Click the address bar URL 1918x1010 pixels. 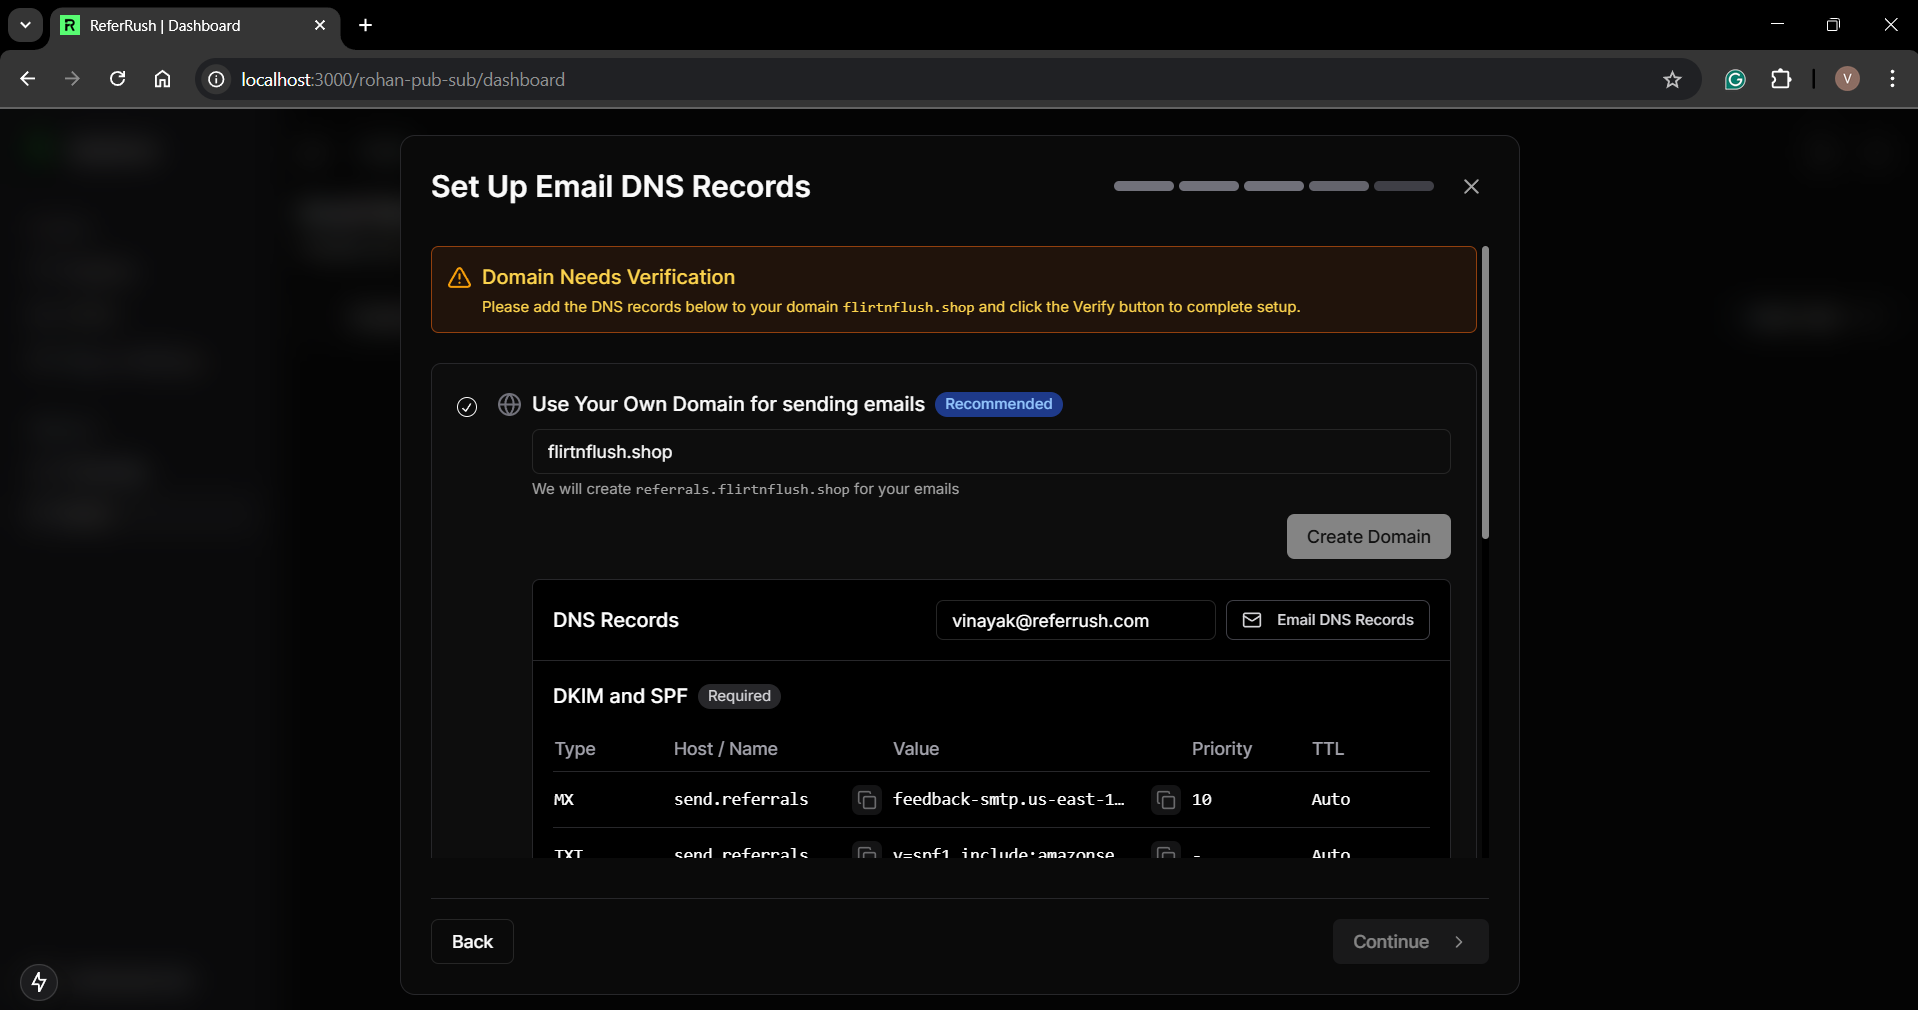[403, 79]
